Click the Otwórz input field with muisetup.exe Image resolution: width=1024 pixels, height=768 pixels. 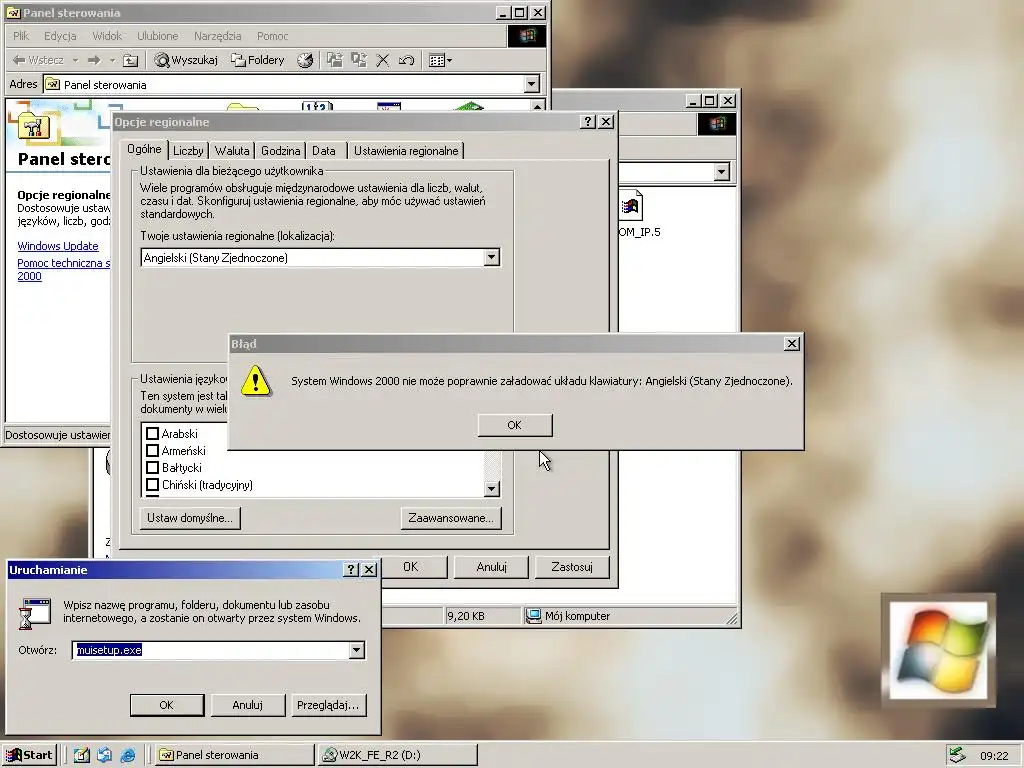[x=211, y=650]
